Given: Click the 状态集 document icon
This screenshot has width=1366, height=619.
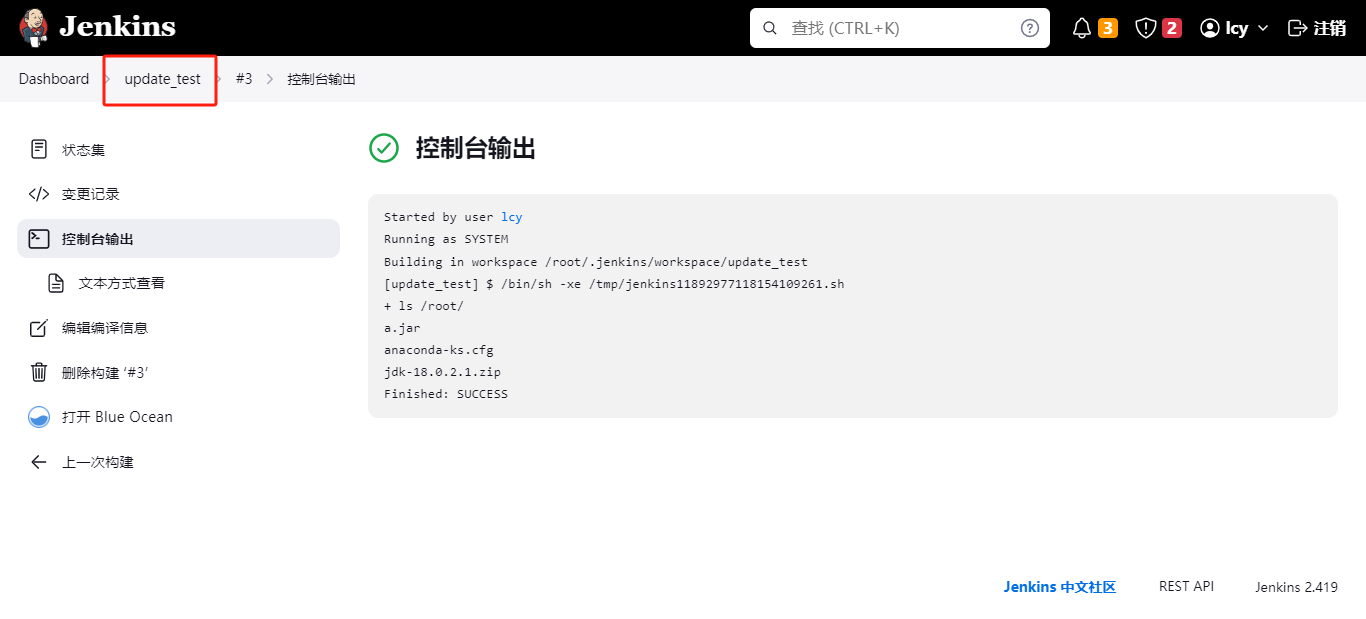Looking at the screenshot, I should click(x=39, y=149).
